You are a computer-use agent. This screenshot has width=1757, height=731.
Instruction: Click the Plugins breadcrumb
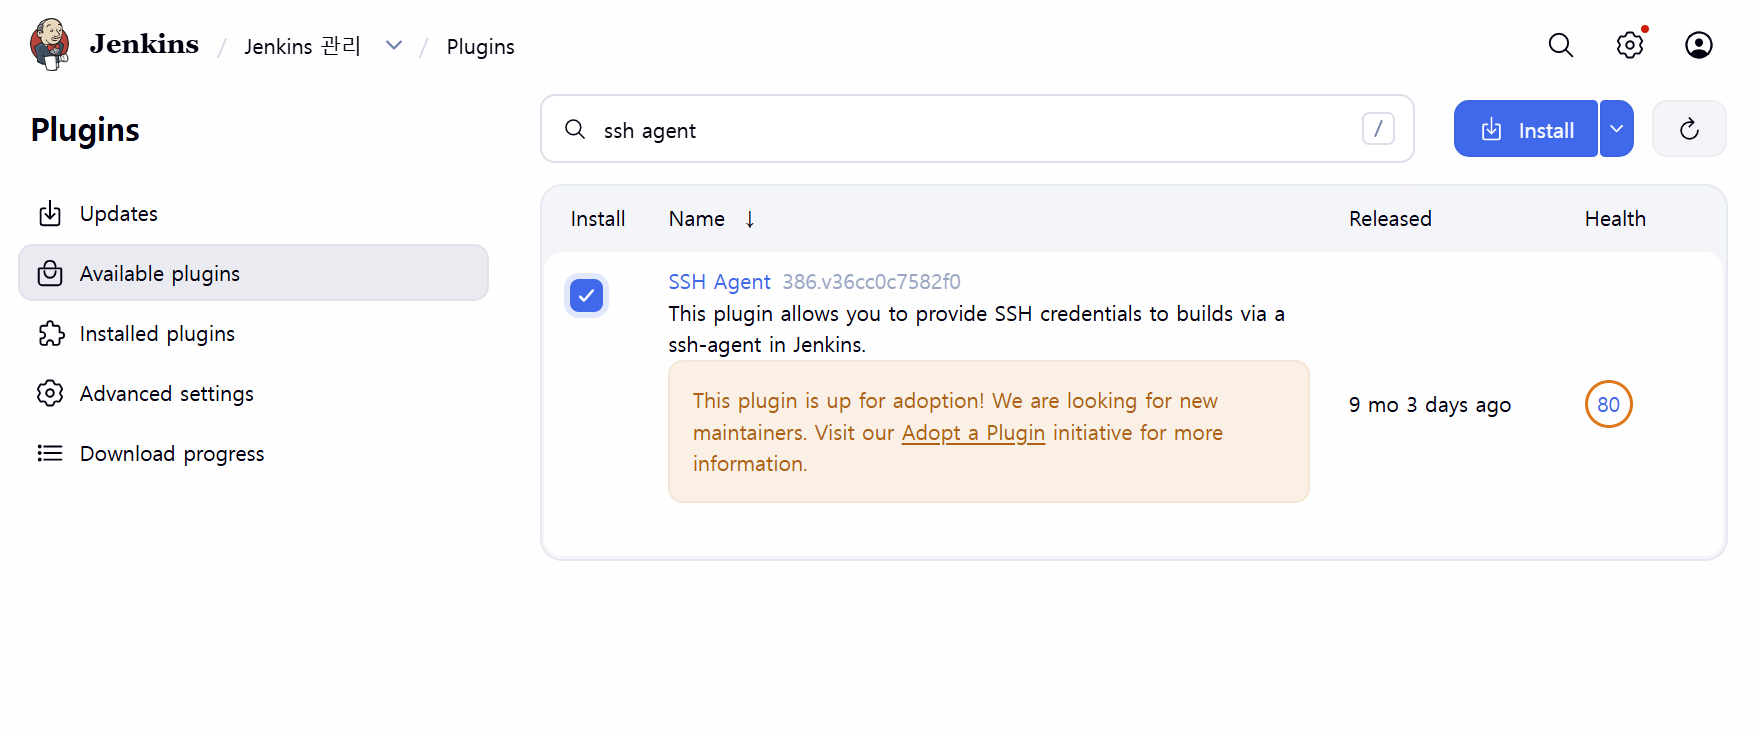click(480, 47)
